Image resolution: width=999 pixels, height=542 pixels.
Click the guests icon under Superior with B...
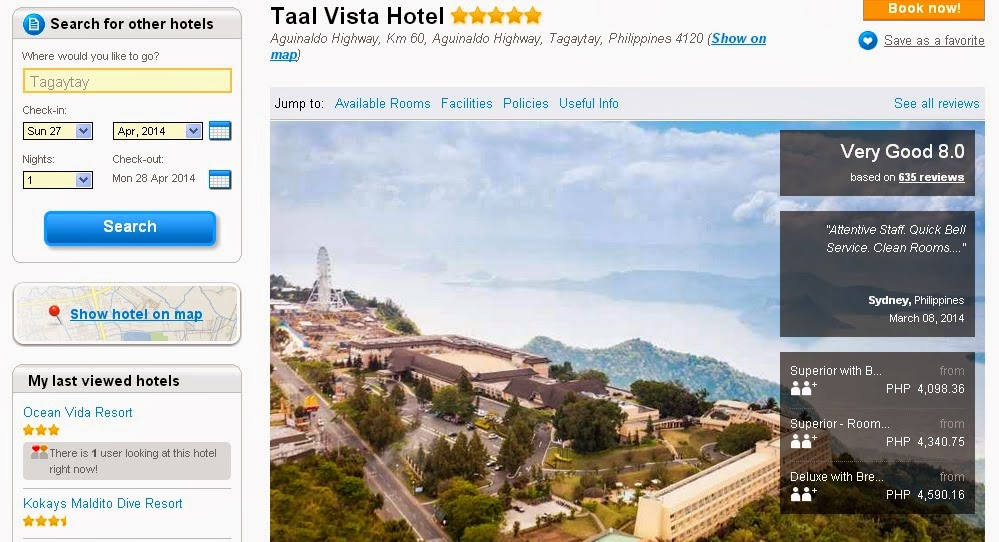[803, 388]
